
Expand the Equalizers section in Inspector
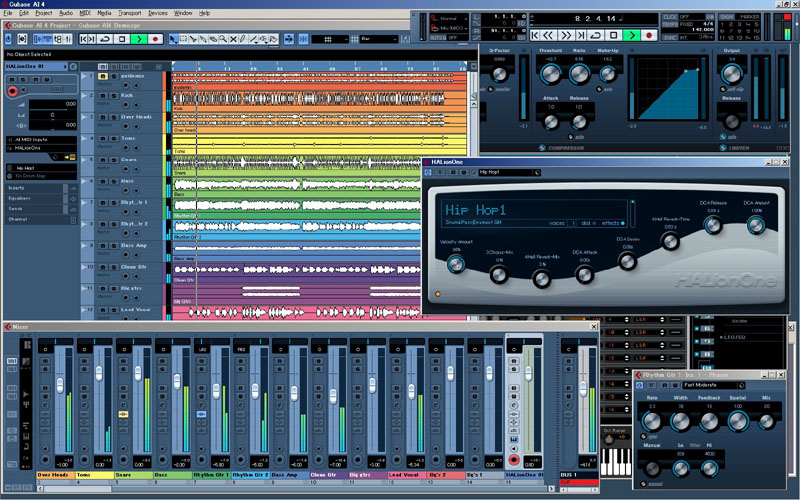[x=41, y=198]
